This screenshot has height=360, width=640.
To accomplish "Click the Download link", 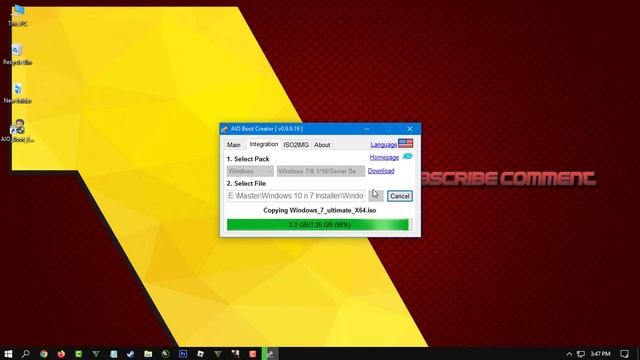I will coord(381,171).
